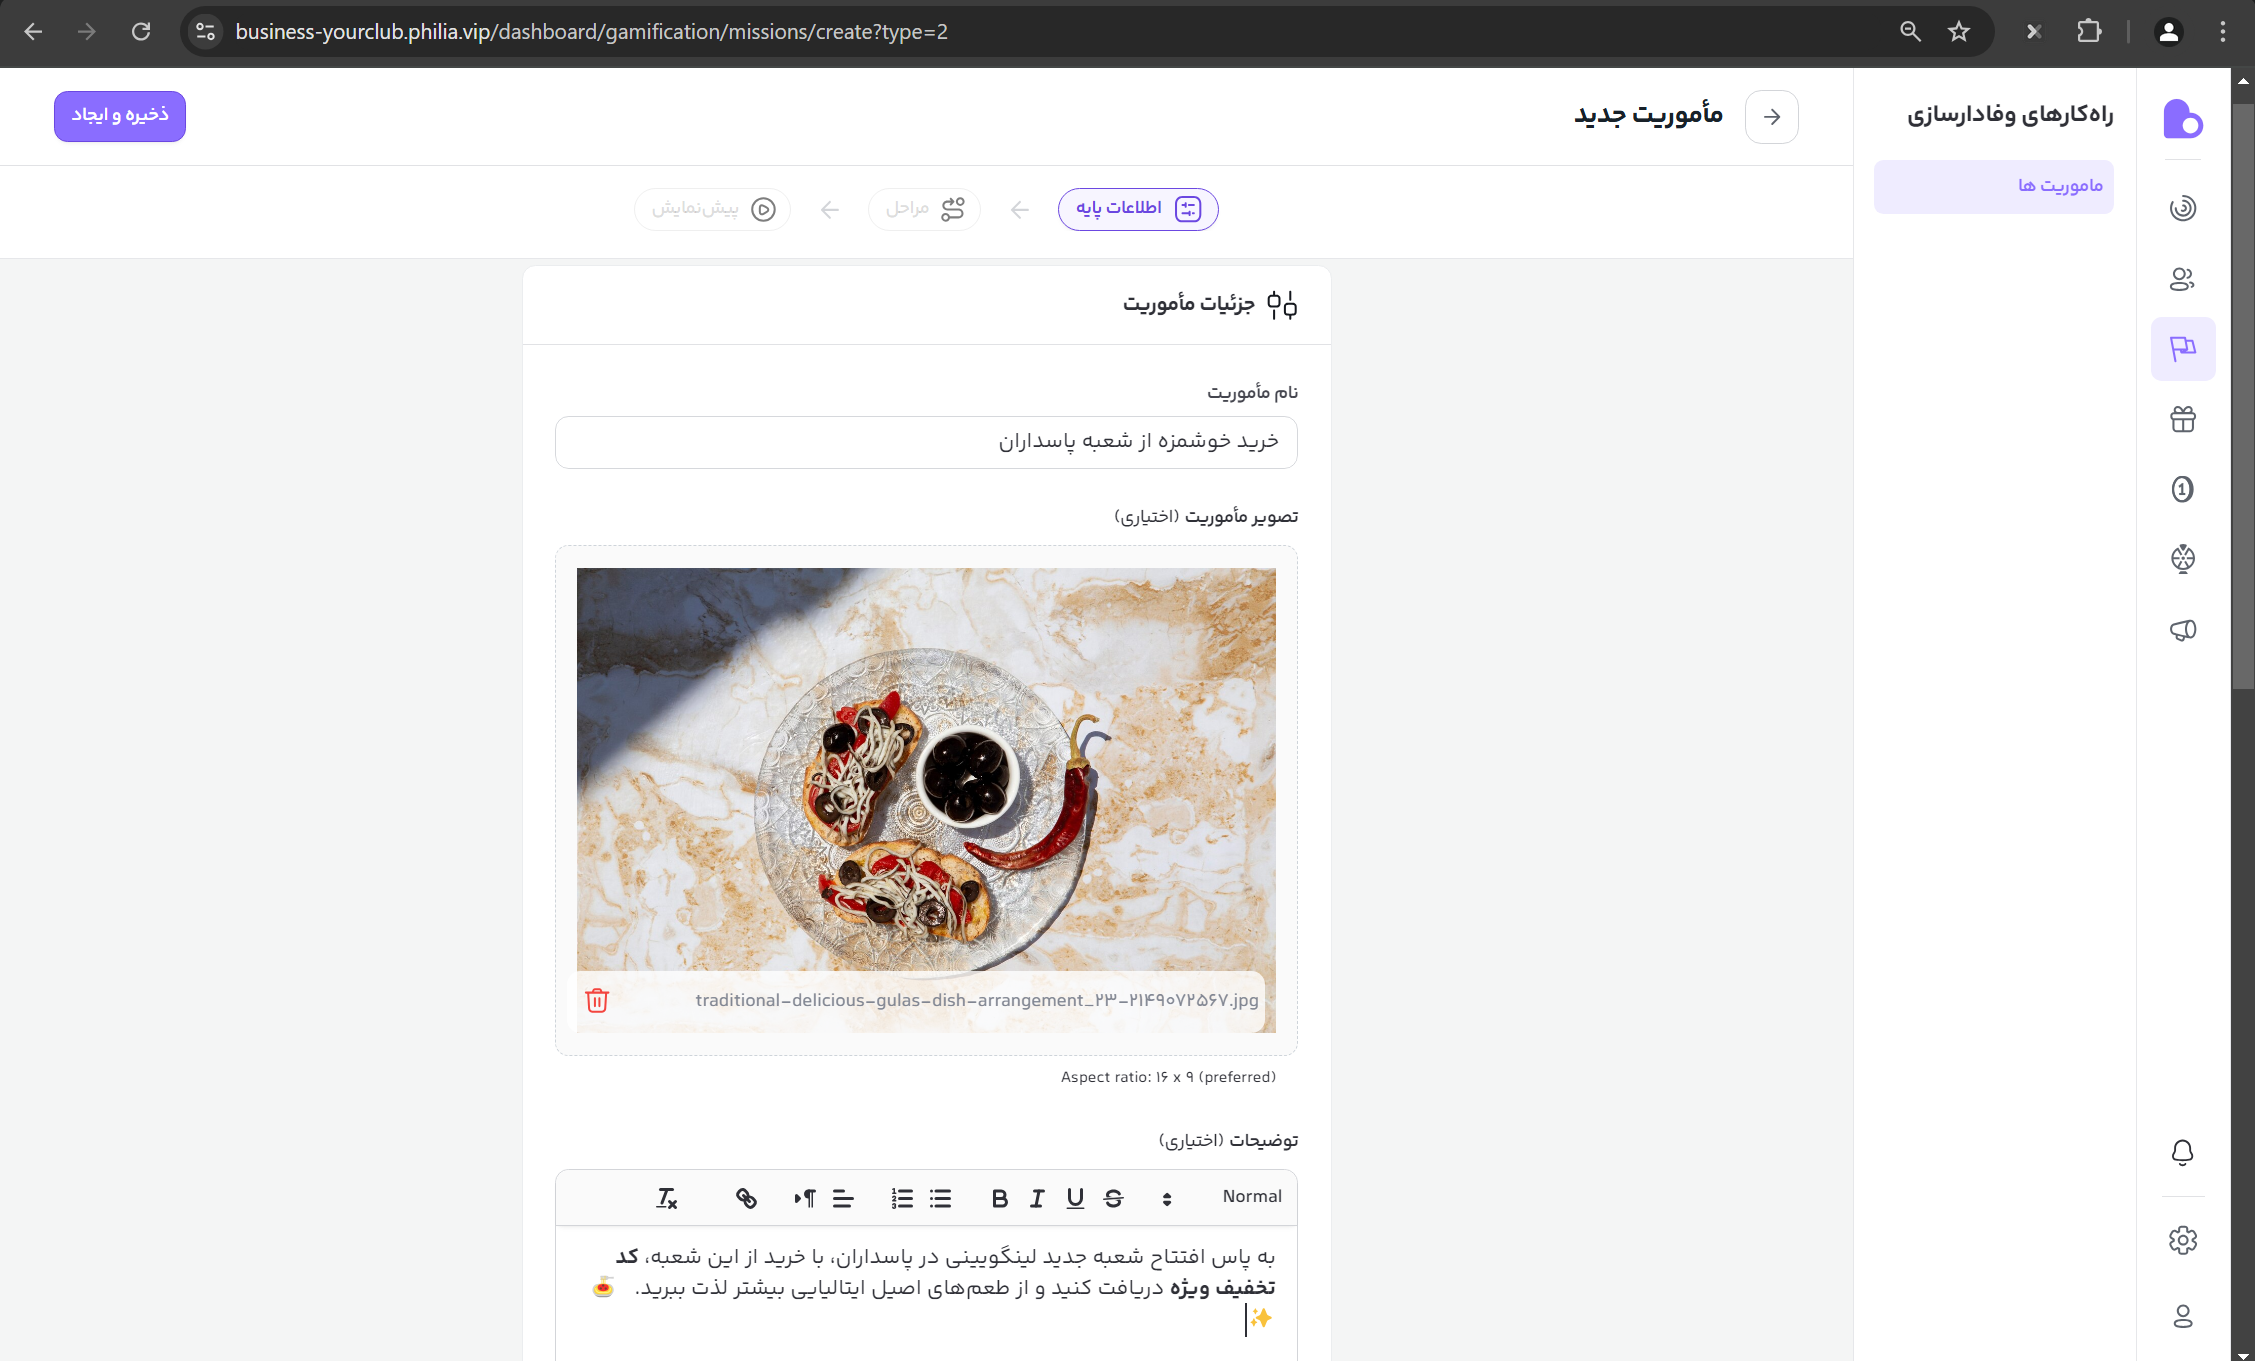2255x1361 pixels.
Task: Switch to the مراحل step tab
Action: pyautogui.click(x=924, y=209)
